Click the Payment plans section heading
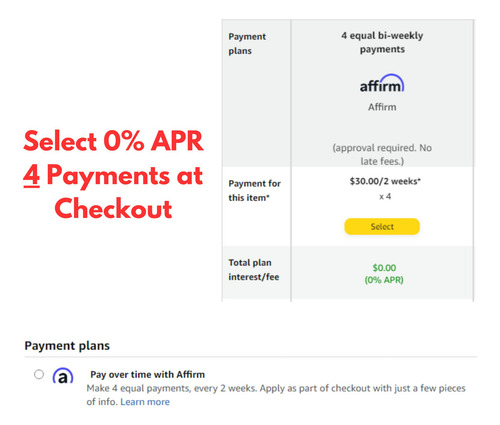 click(67, 346)
